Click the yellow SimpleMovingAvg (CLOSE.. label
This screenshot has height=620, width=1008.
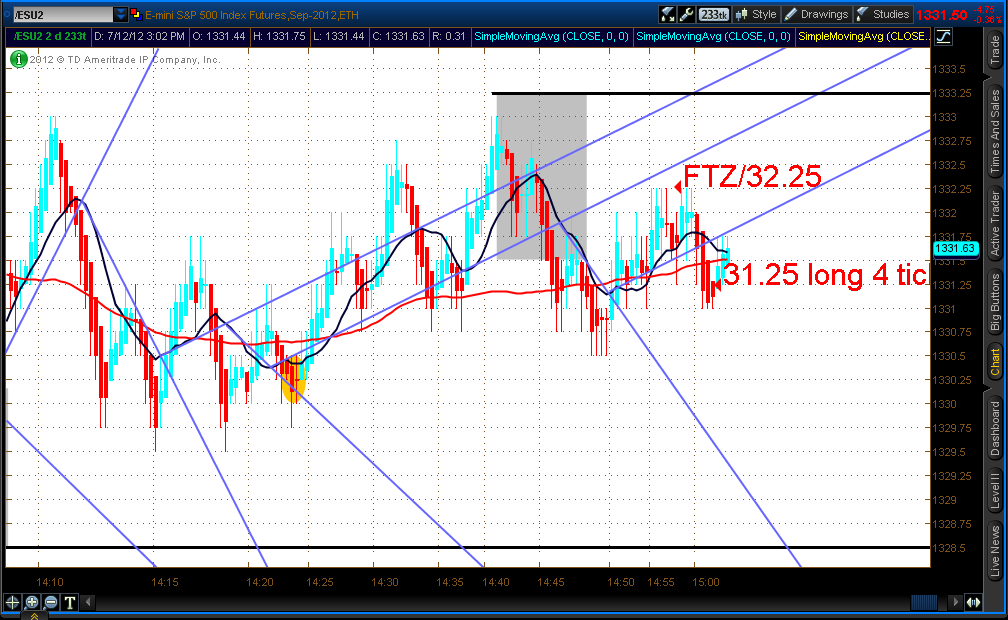(864, 37)
